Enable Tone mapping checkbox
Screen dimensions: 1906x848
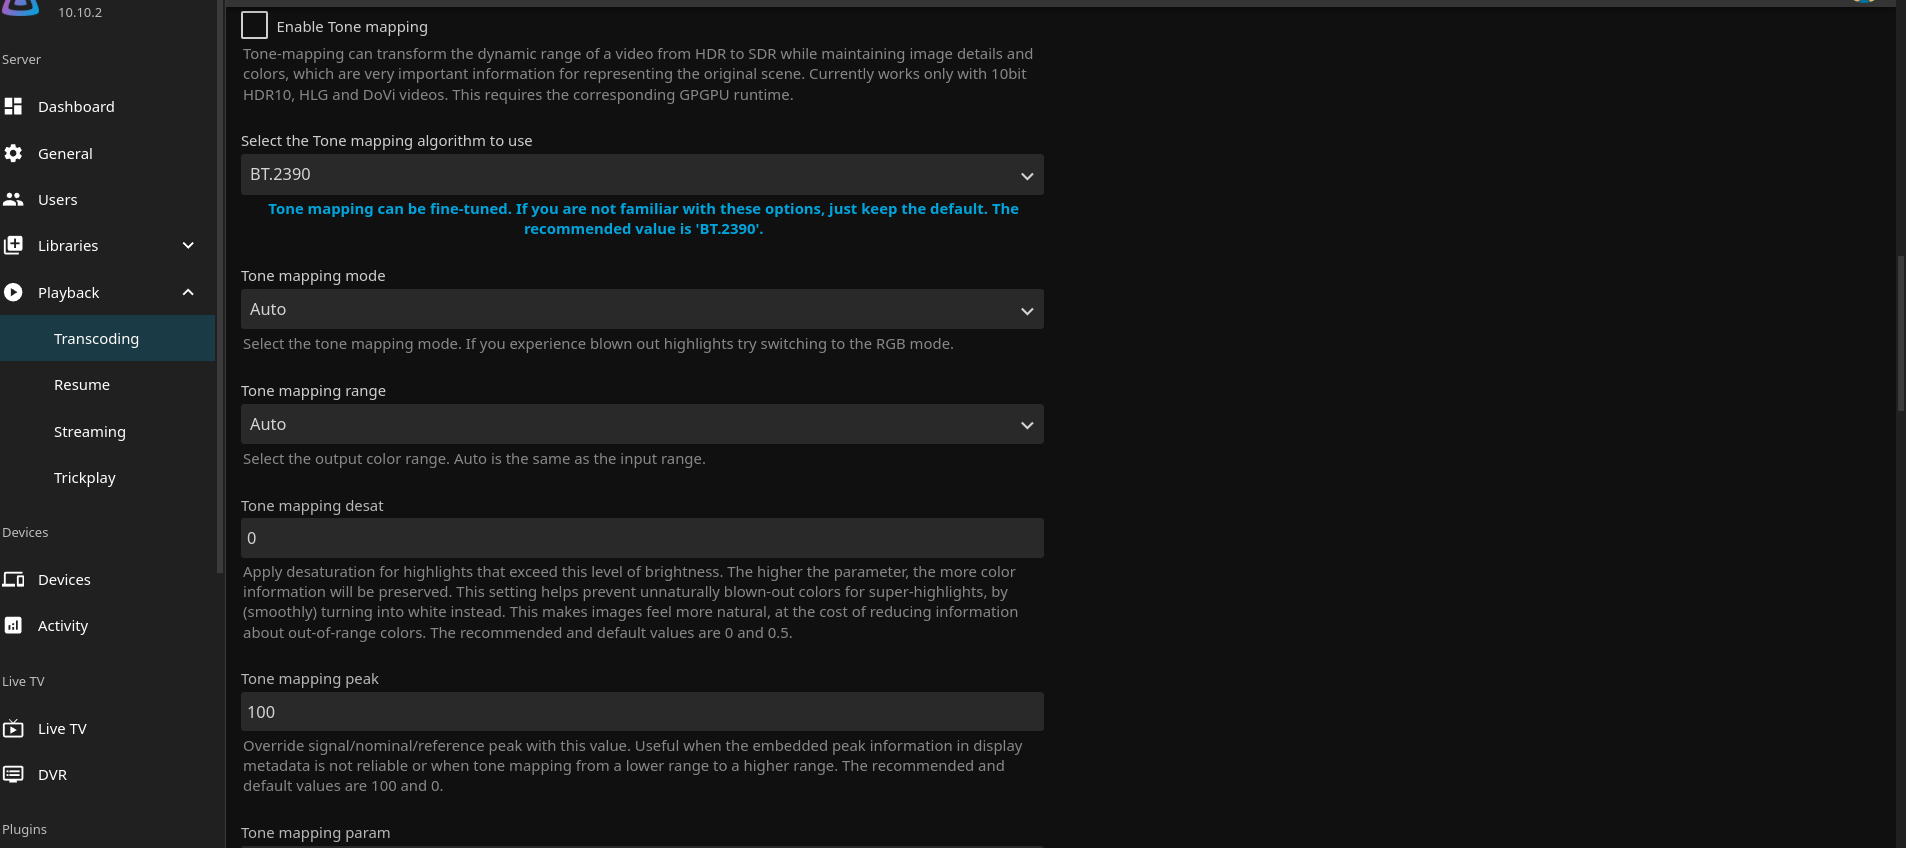point(254,26)
